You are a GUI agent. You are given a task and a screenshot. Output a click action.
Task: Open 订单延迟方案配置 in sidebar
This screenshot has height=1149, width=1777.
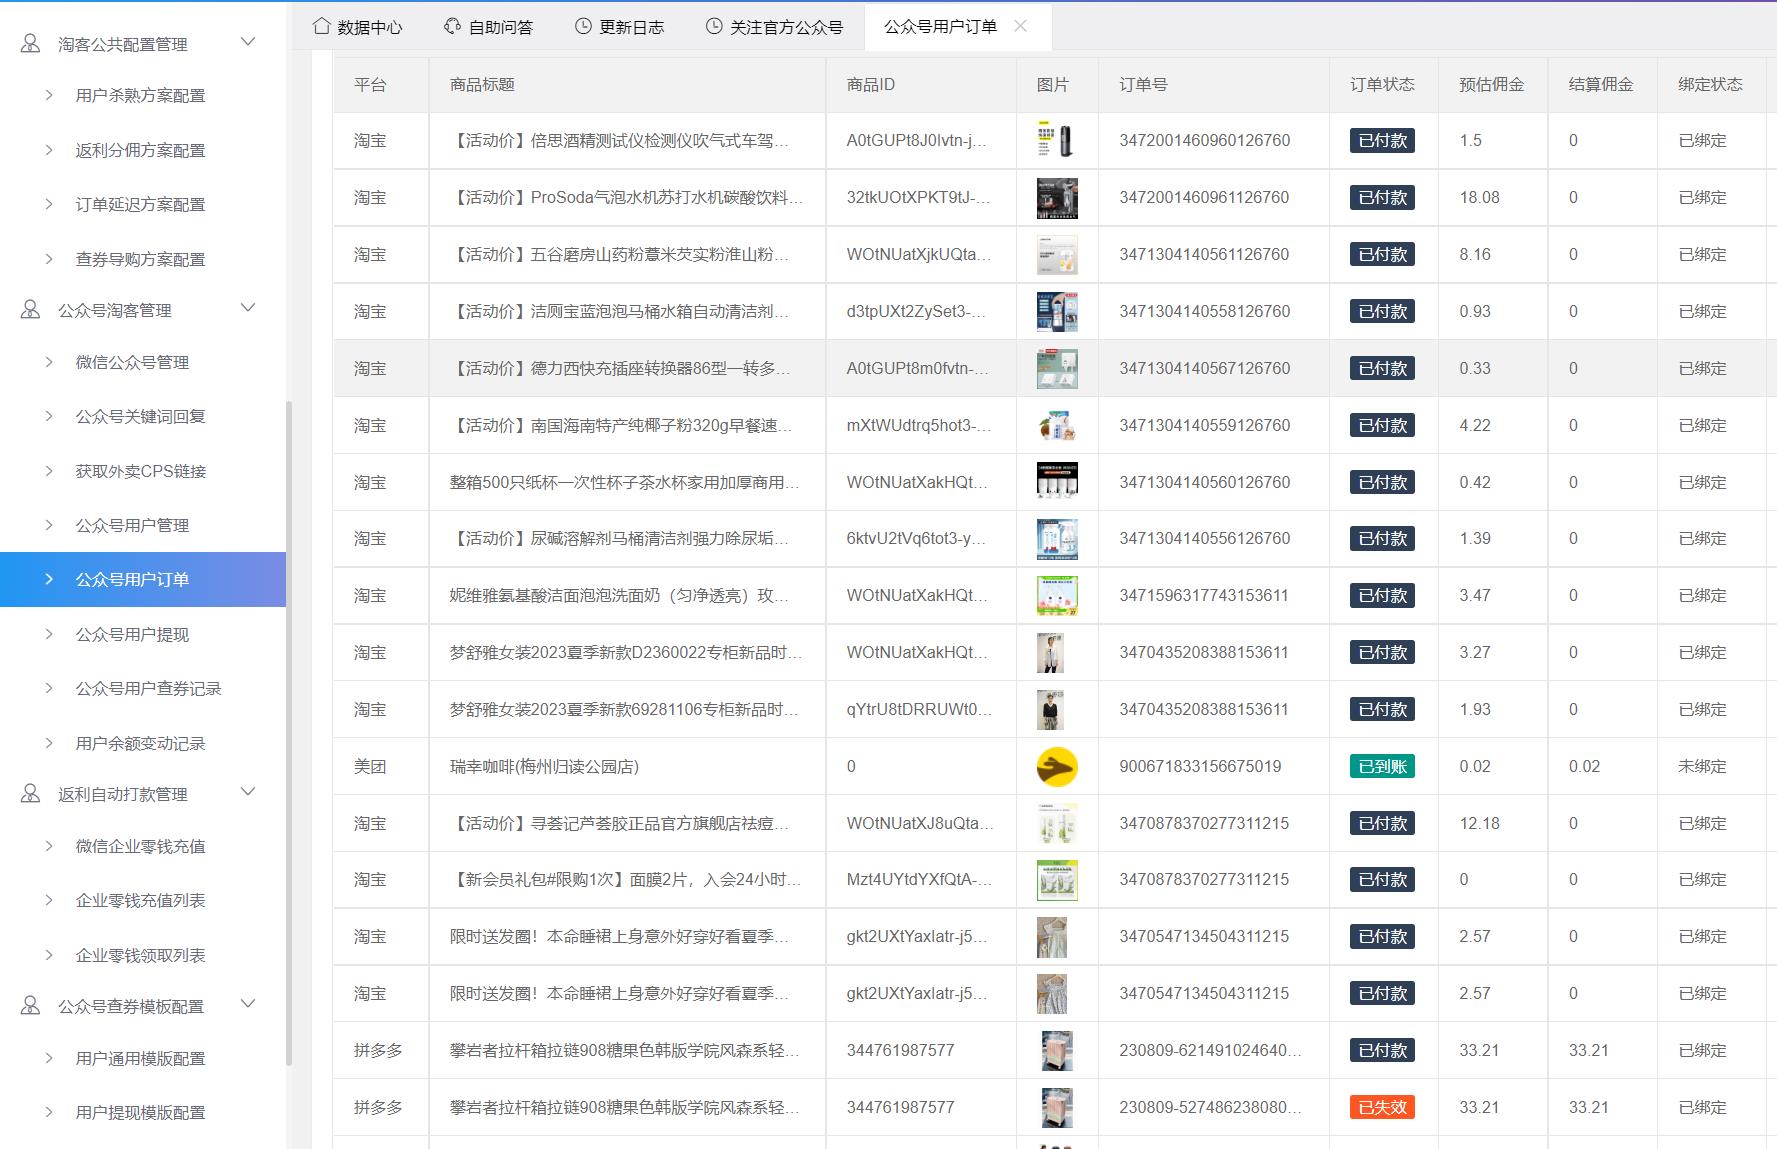coord(143,204)
